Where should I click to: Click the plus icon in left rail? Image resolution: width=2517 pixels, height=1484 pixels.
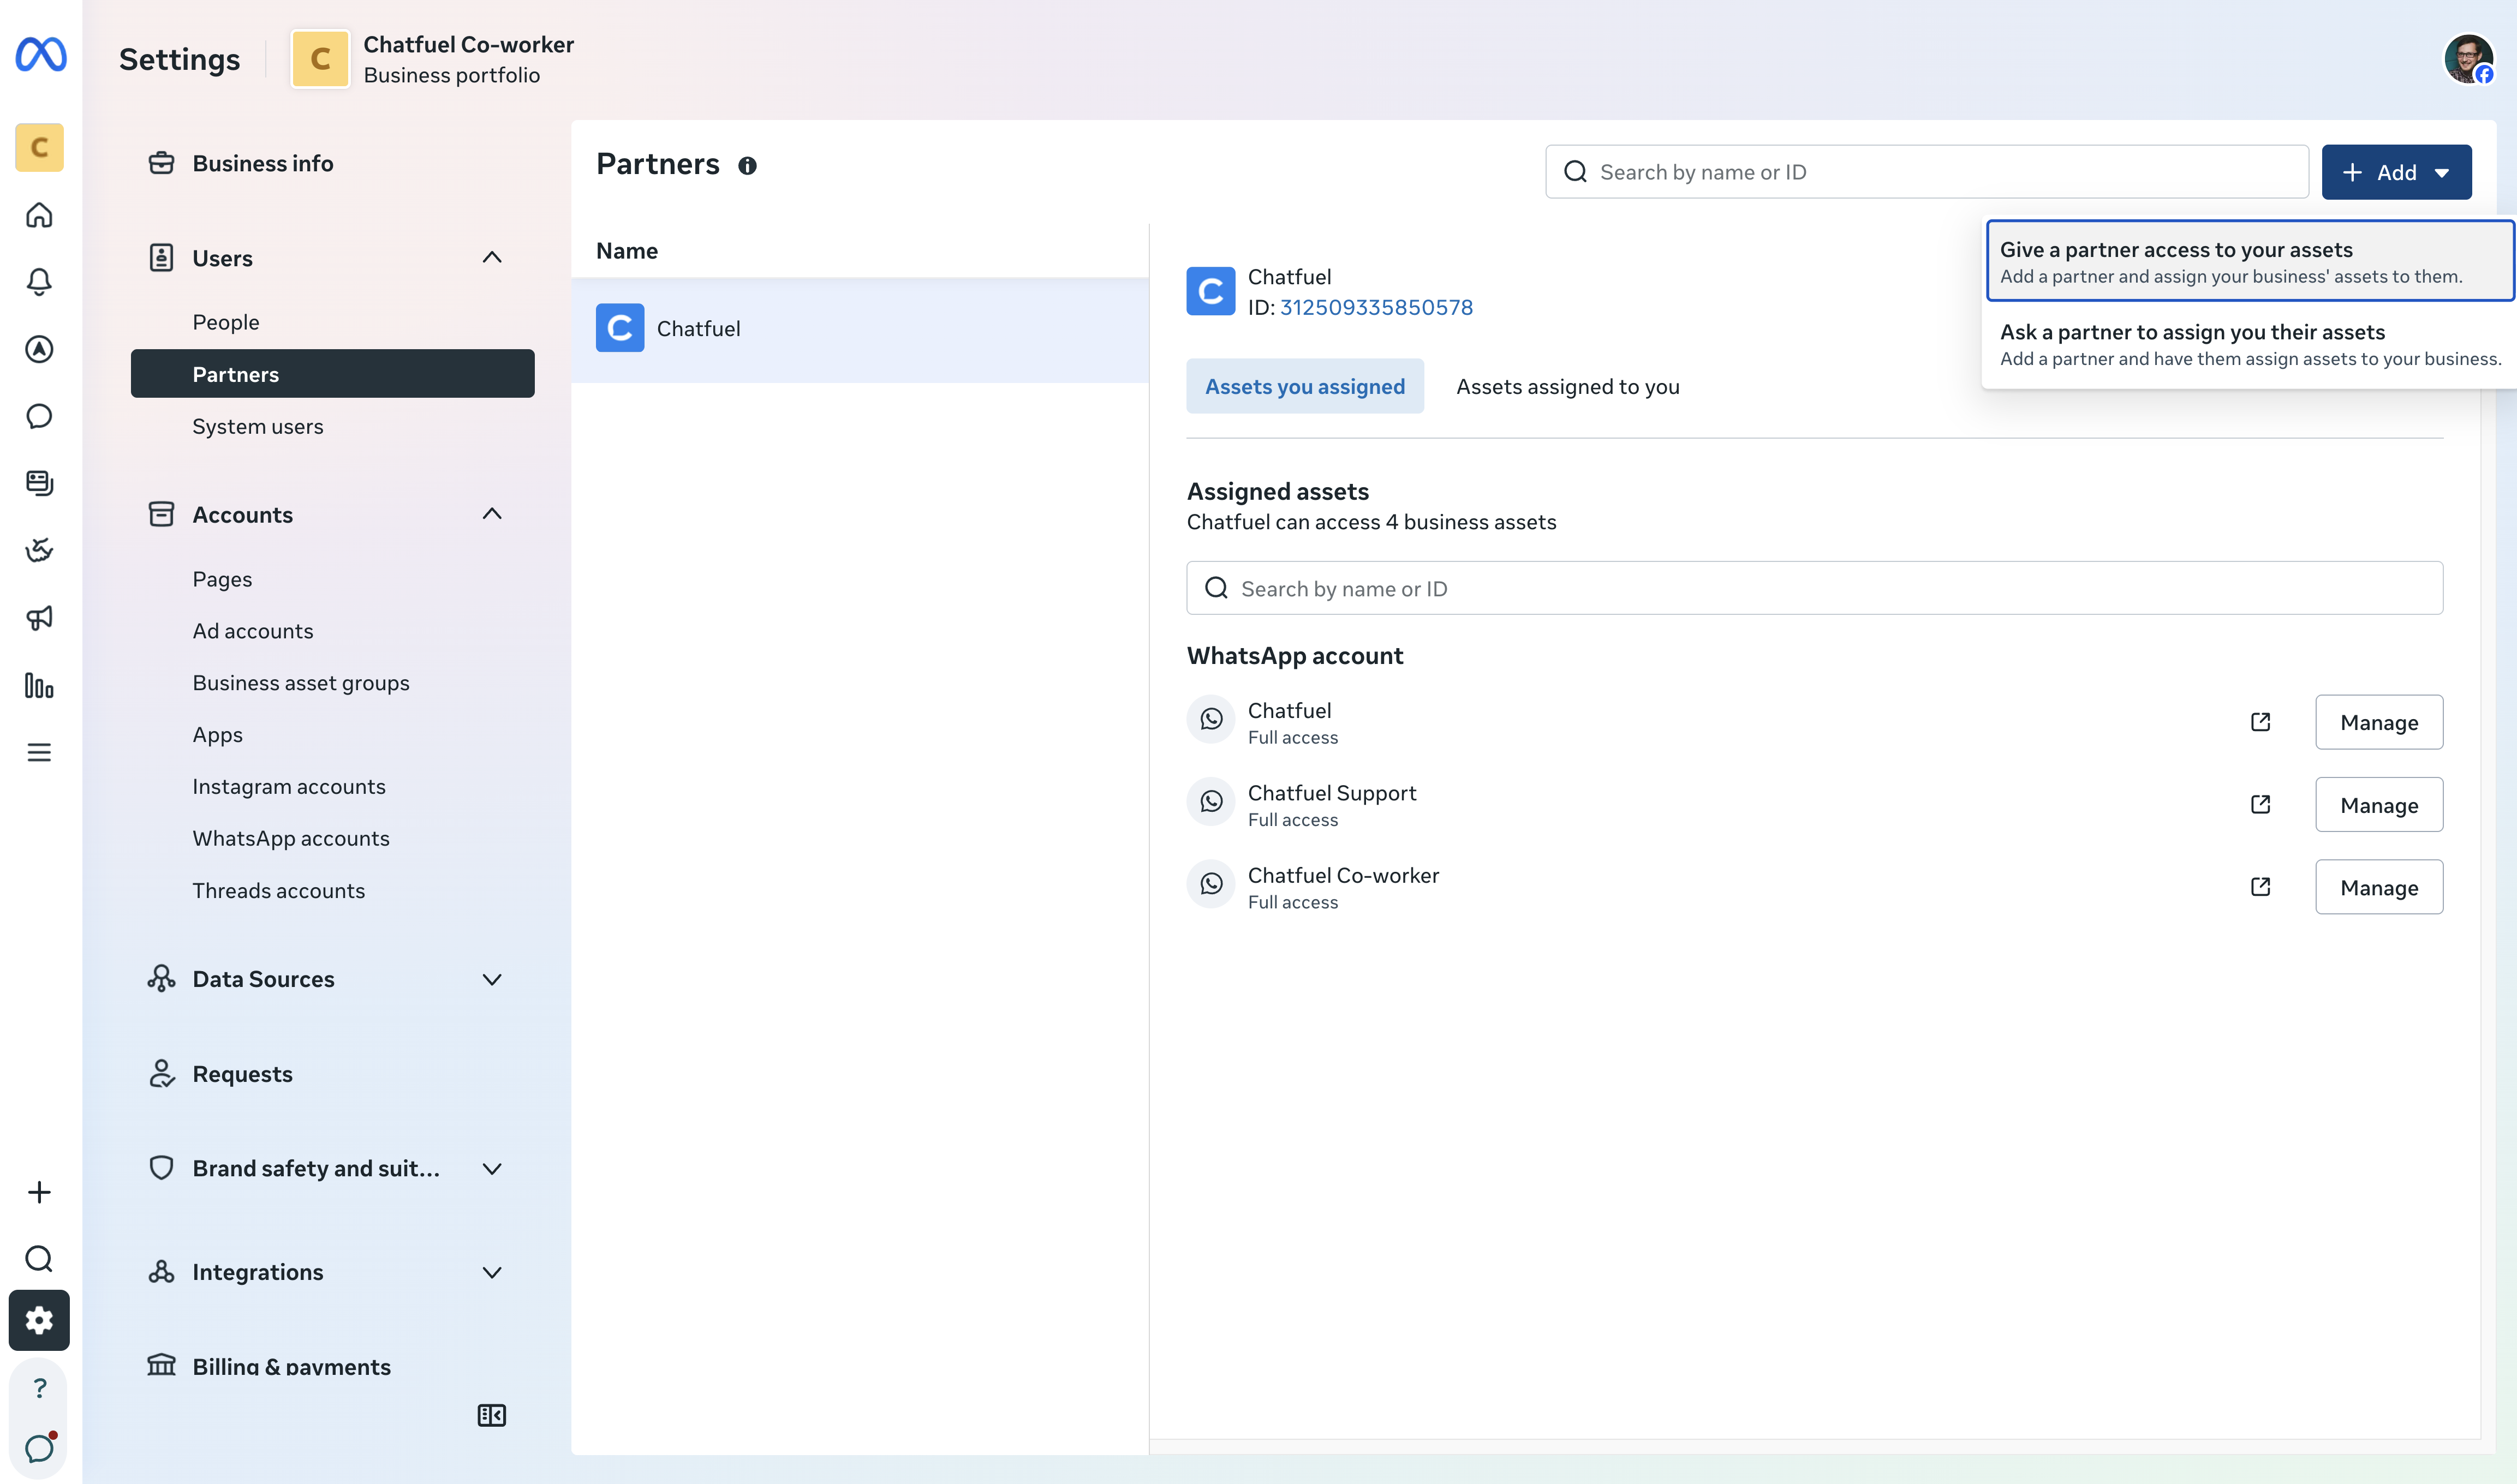[x=39, y=1192]
